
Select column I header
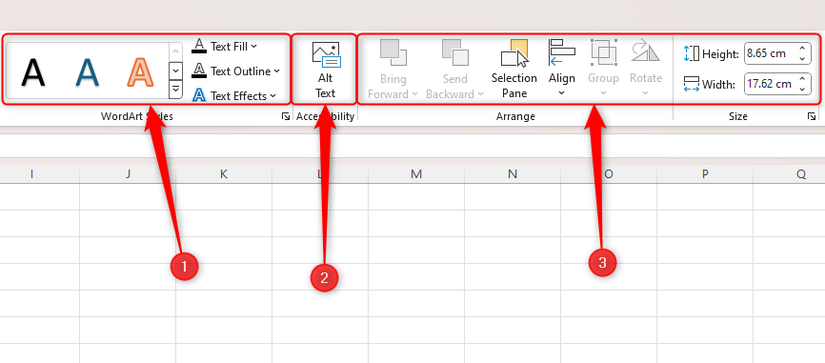click(32, 174)
